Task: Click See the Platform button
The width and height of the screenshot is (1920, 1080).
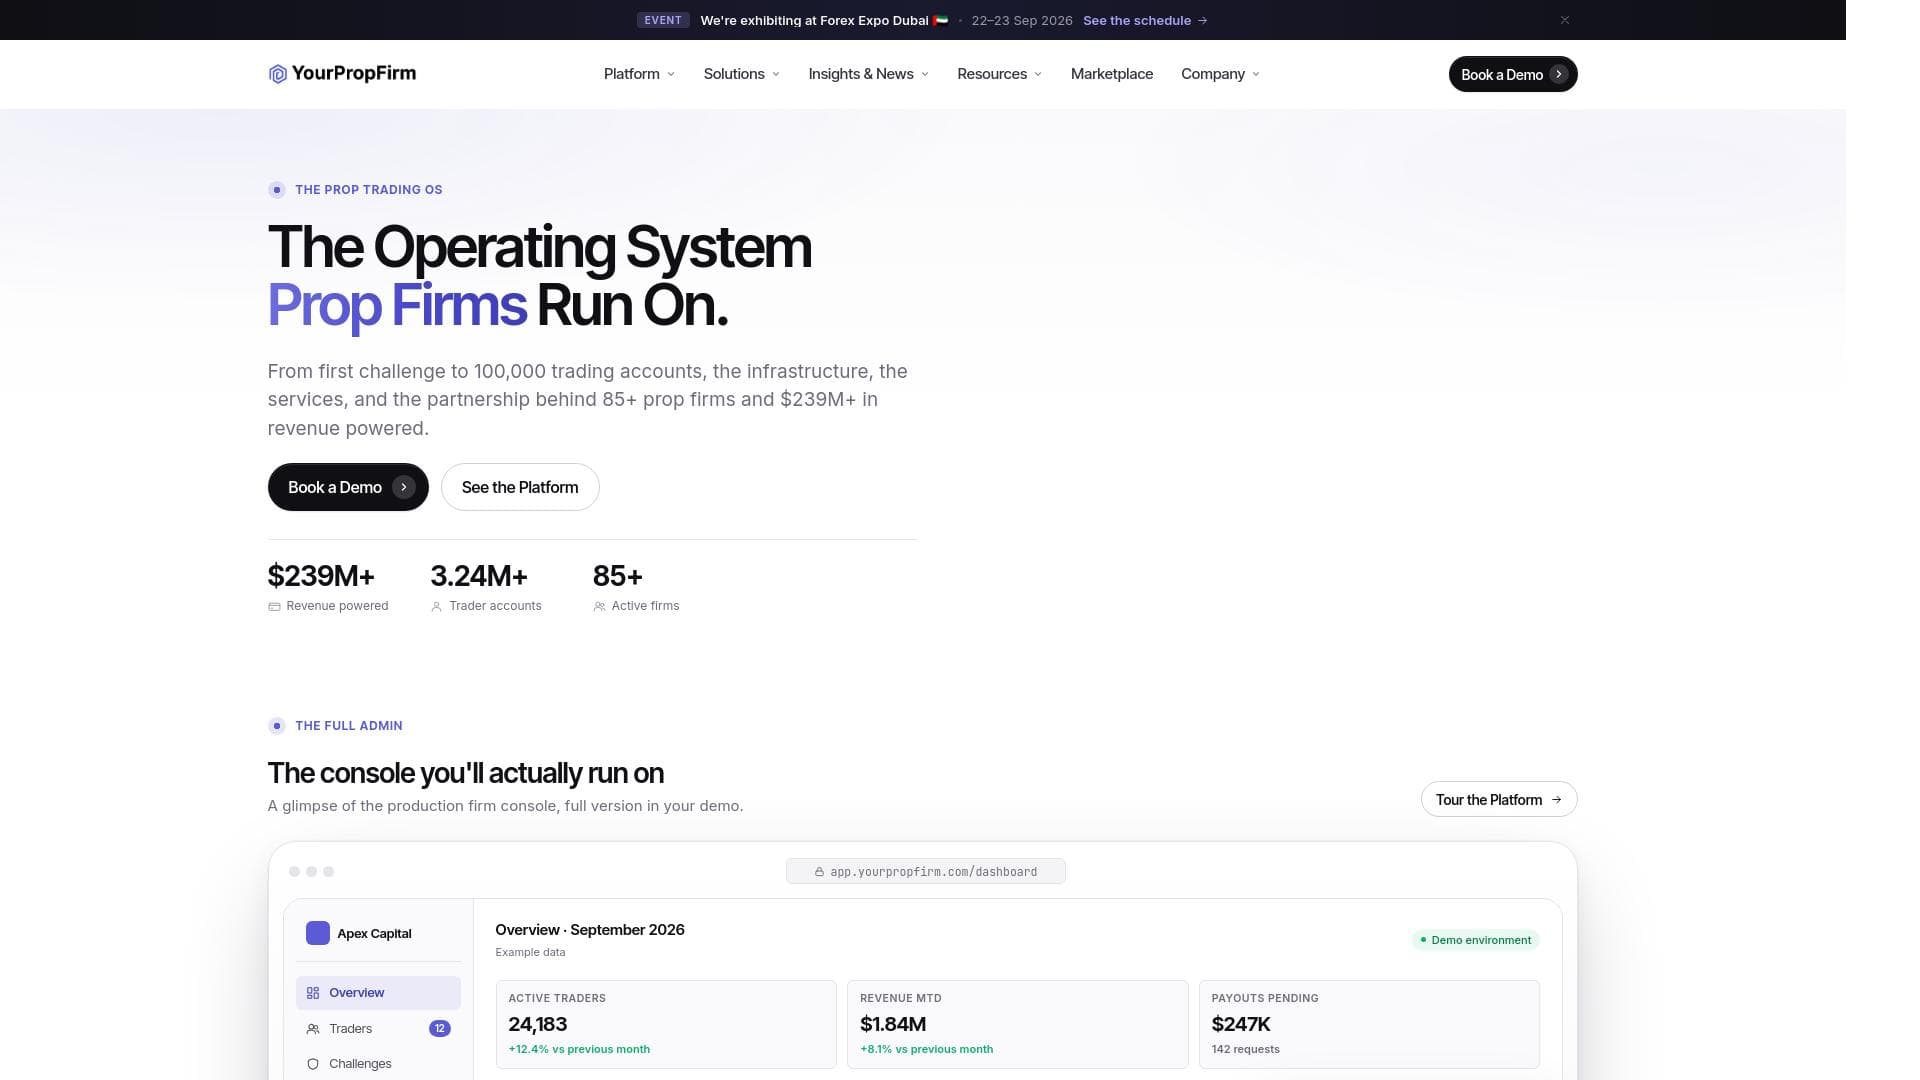Action: (520, 487)
